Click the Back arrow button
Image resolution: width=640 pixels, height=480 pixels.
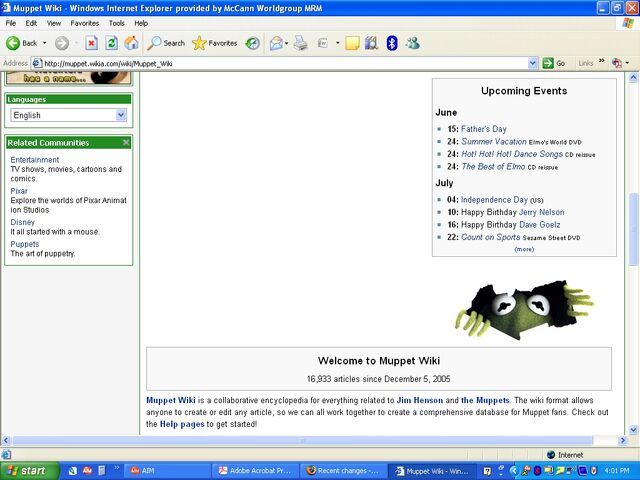pyautogui.click(x=21, y=43)
